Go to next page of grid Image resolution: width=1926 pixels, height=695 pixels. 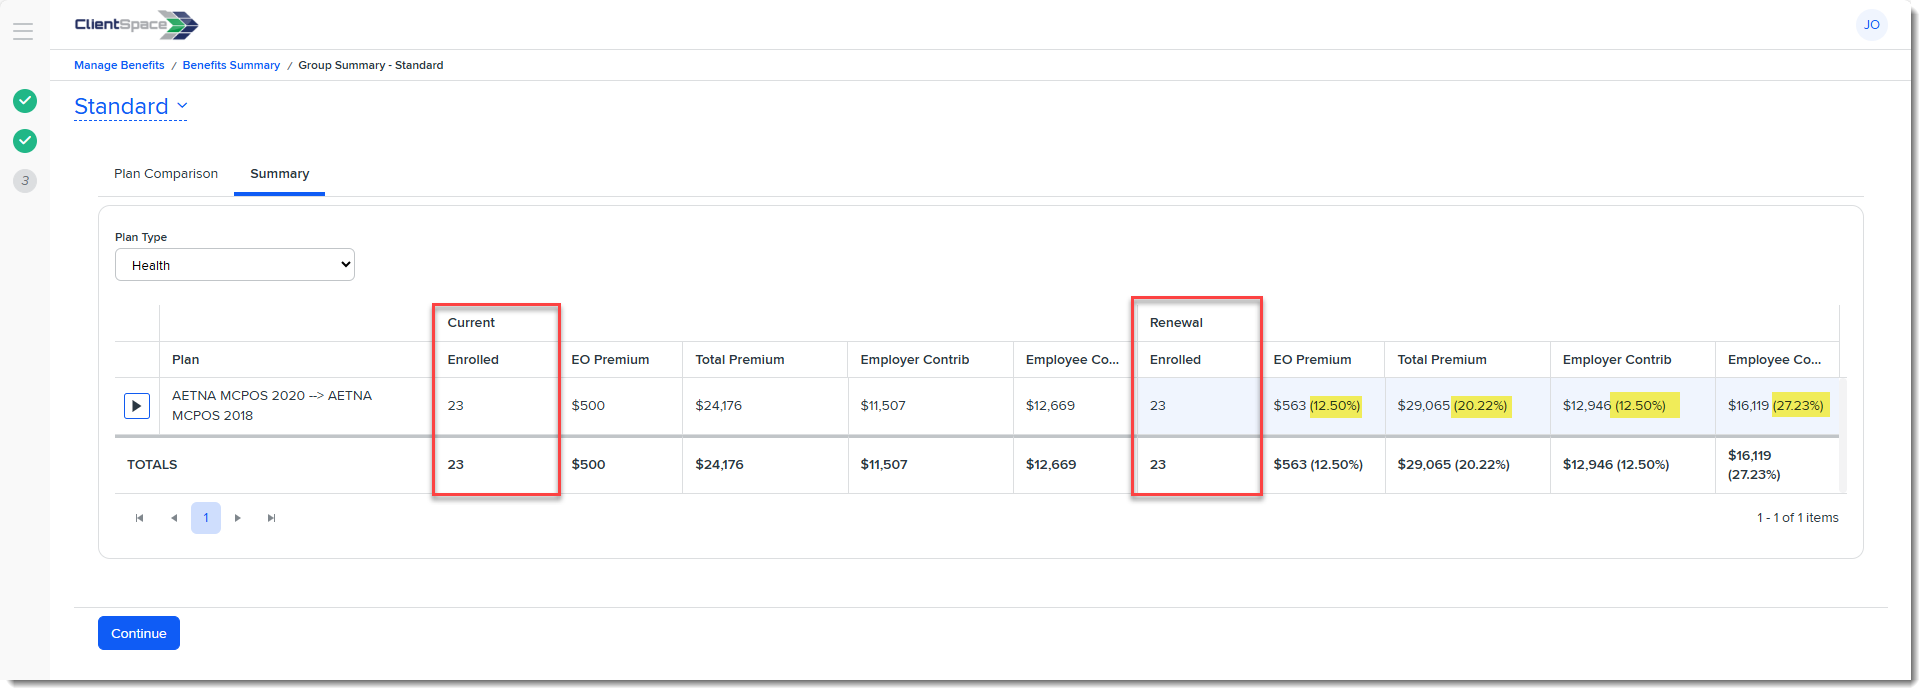tap(238, 518)
